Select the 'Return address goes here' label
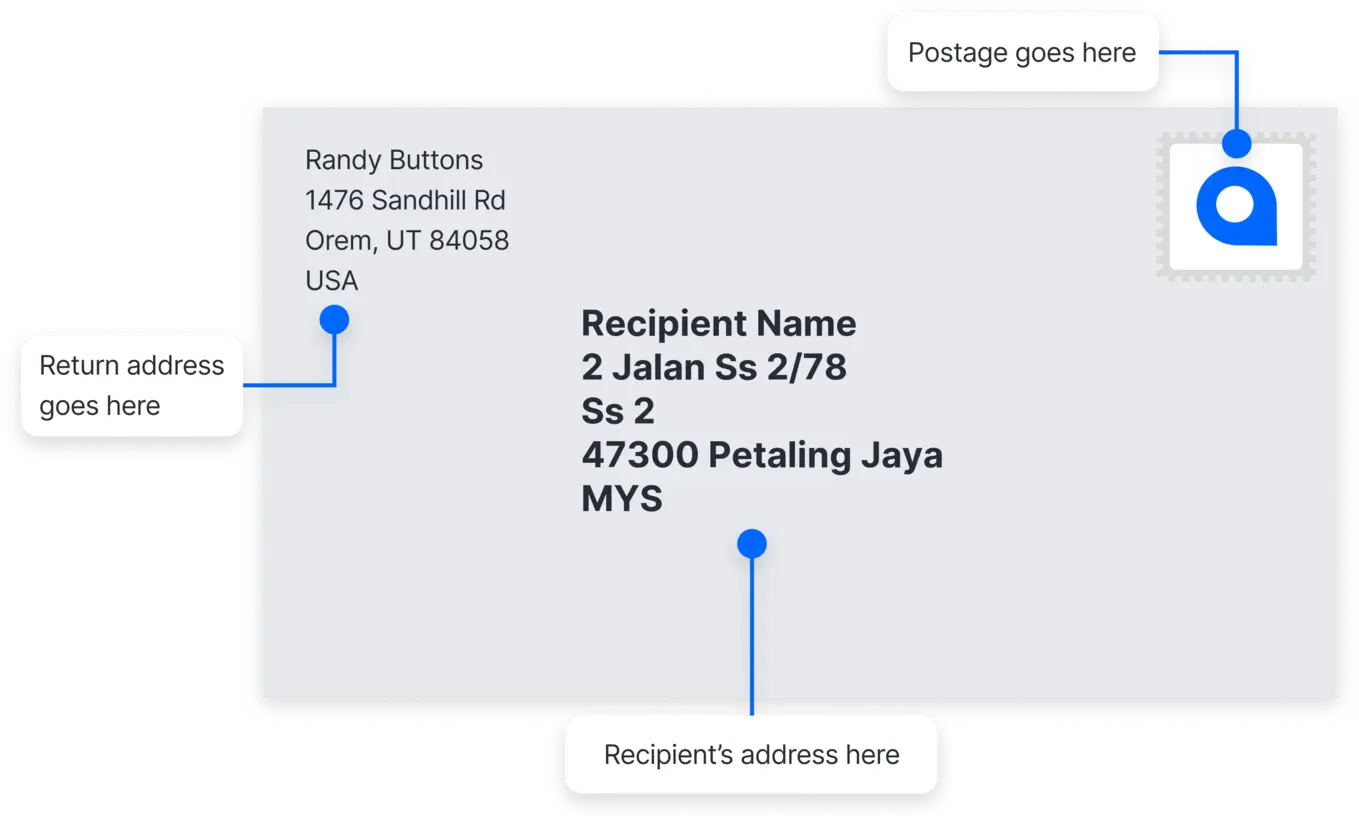Screen dimensions: 1359x823 (x=132, y=386)
